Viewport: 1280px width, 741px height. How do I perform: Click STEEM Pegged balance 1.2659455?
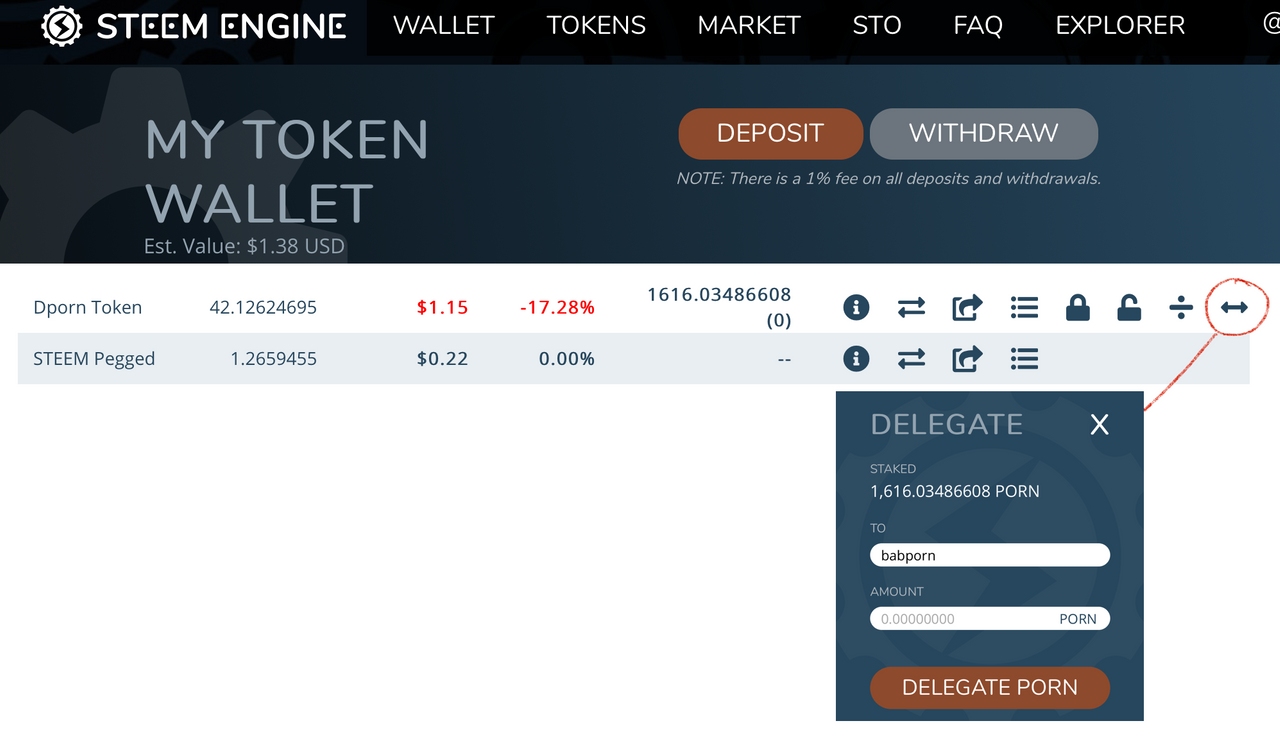pyautogui.click(x=274, y=359)
